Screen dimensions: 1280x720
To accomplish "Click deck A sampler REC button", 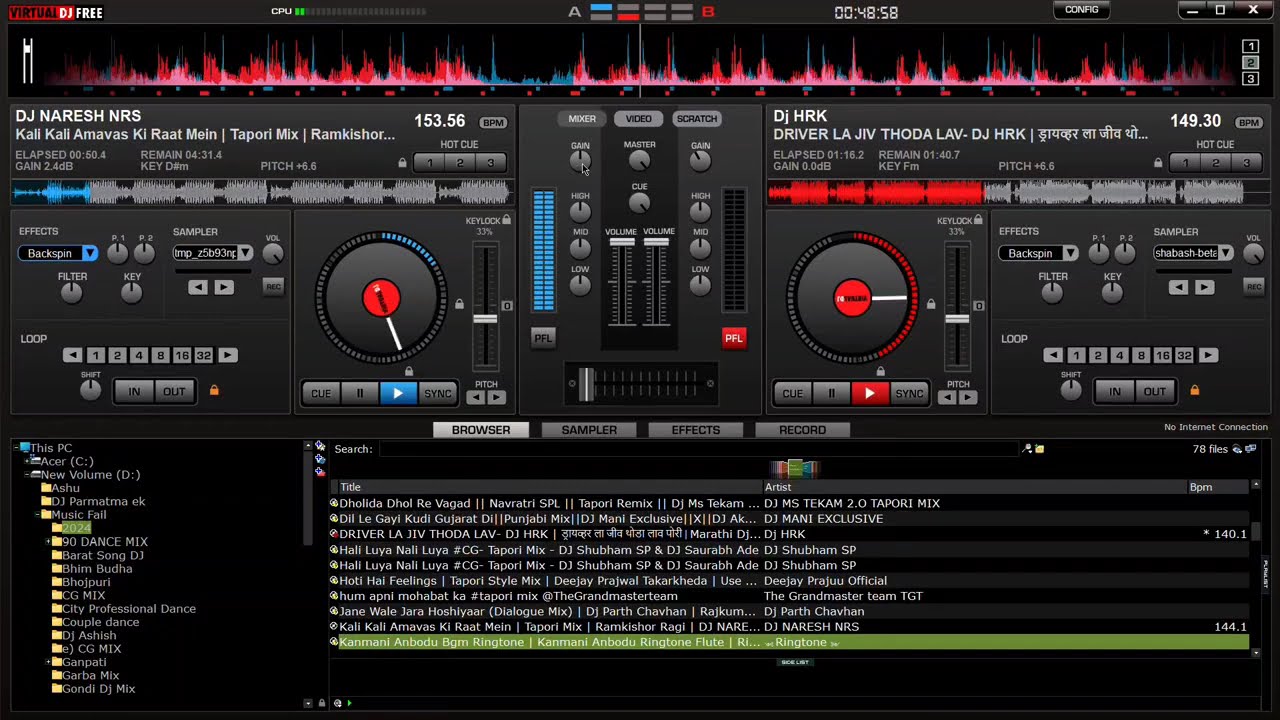I will pyautogui.click(x=273, y=287).
